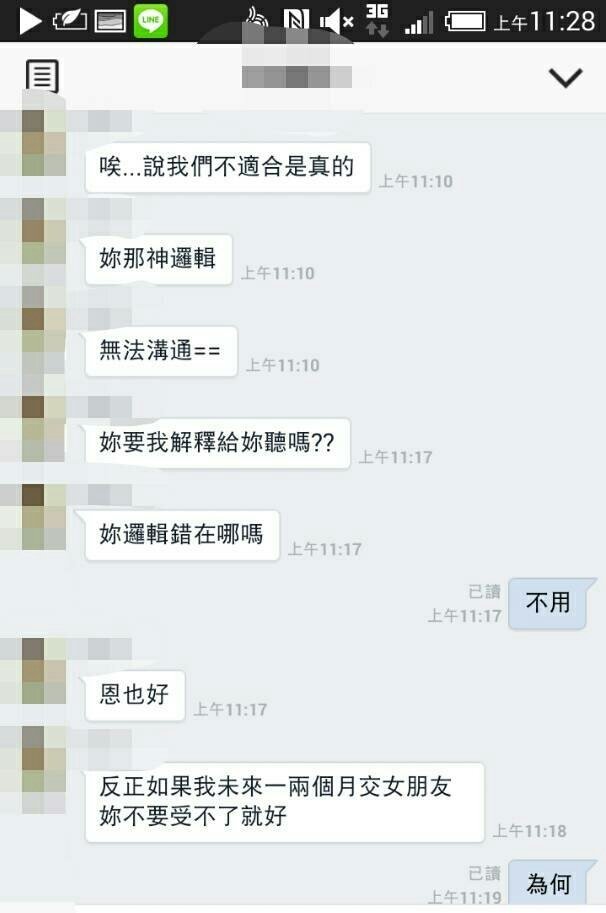Screen dimensions: 606x913
Task: Select the sent message 不用
Action: tap(548, 603)
